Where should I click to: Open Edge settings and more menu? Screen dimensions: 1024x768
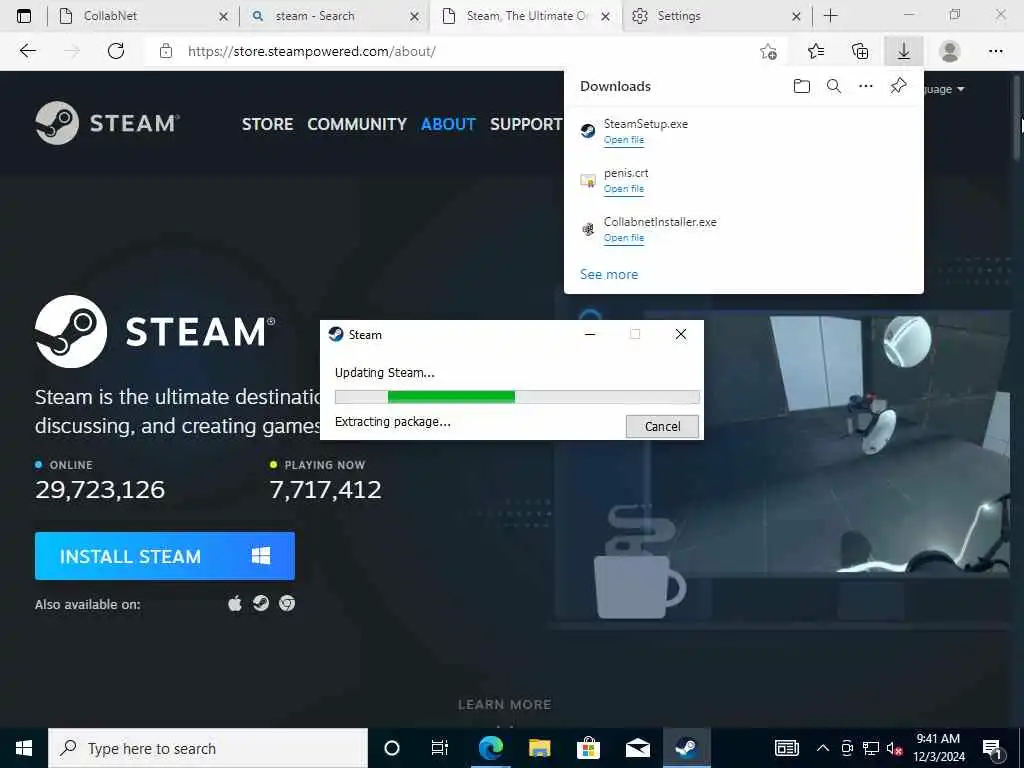[995, 51]
